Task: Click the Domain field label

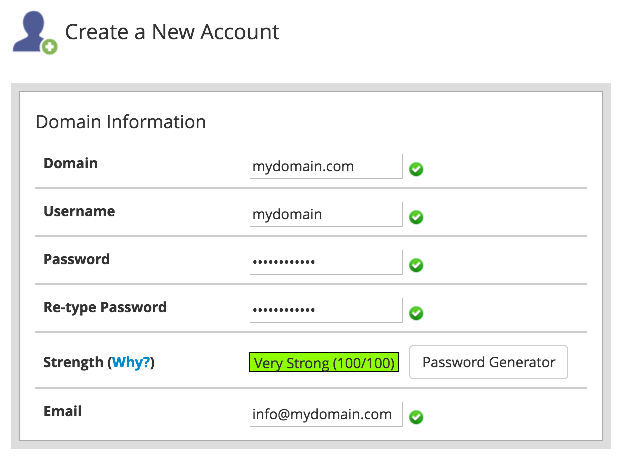Action: [70, 163]
